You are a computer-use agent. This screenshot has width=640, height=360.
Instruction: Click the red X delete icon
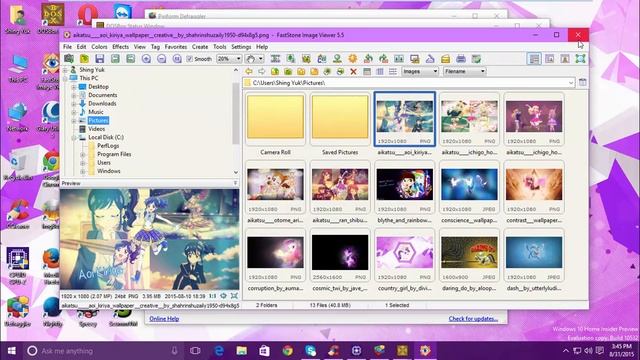pos(353,71)
